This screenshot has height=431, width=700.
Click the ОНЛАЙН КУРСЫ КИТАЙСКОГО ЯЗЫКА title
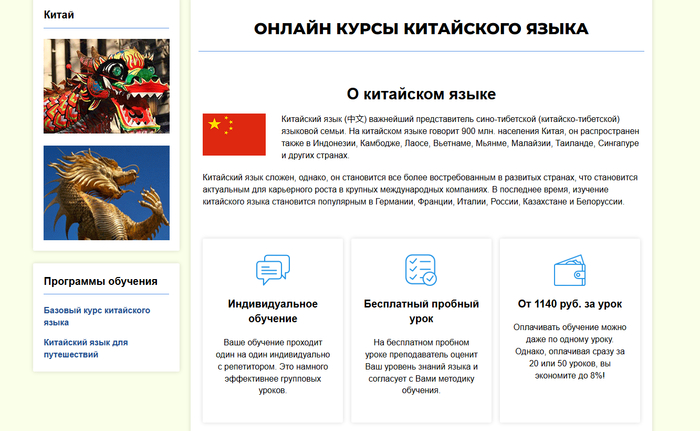coord(421,29)
